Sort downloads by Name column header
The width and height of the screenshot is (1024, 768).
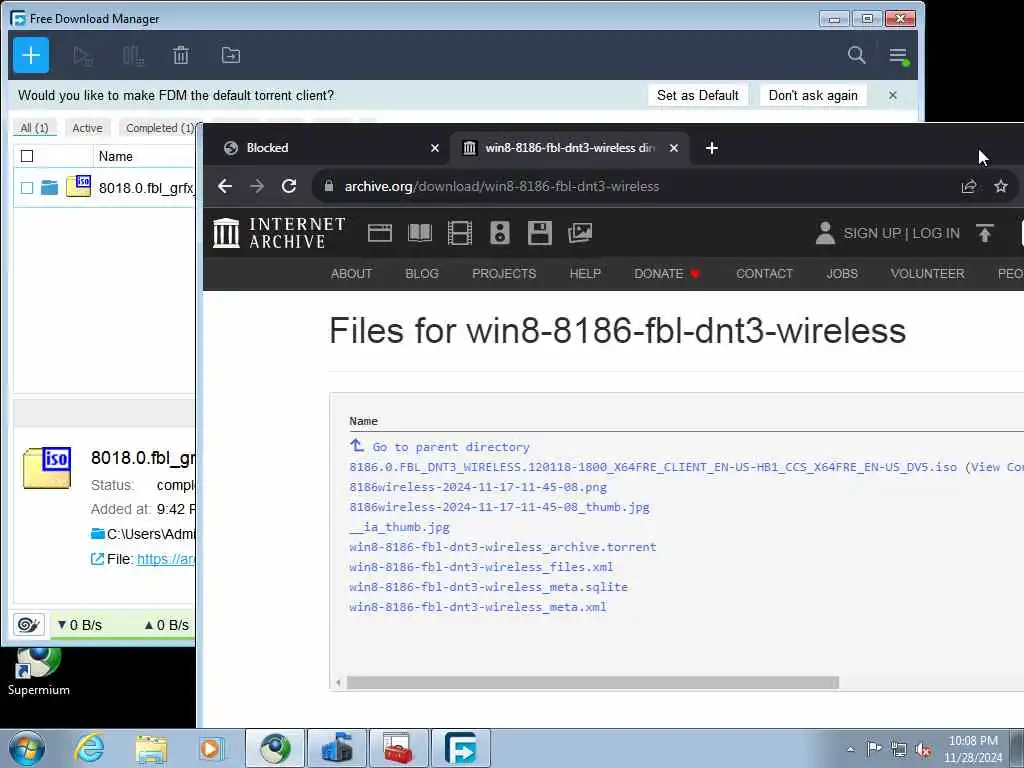(x=116, y=157)
